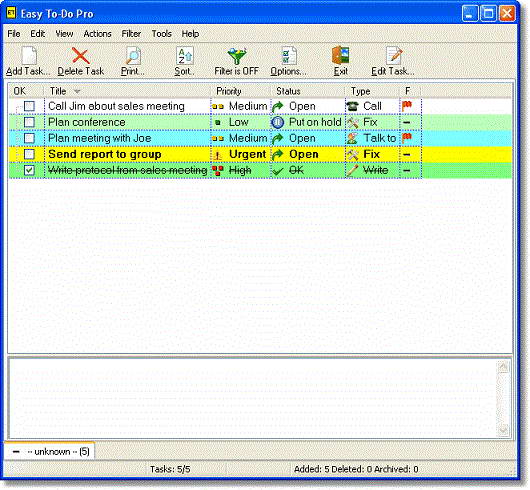Click the green arrow icon in Call Jim row

[278, 106]
